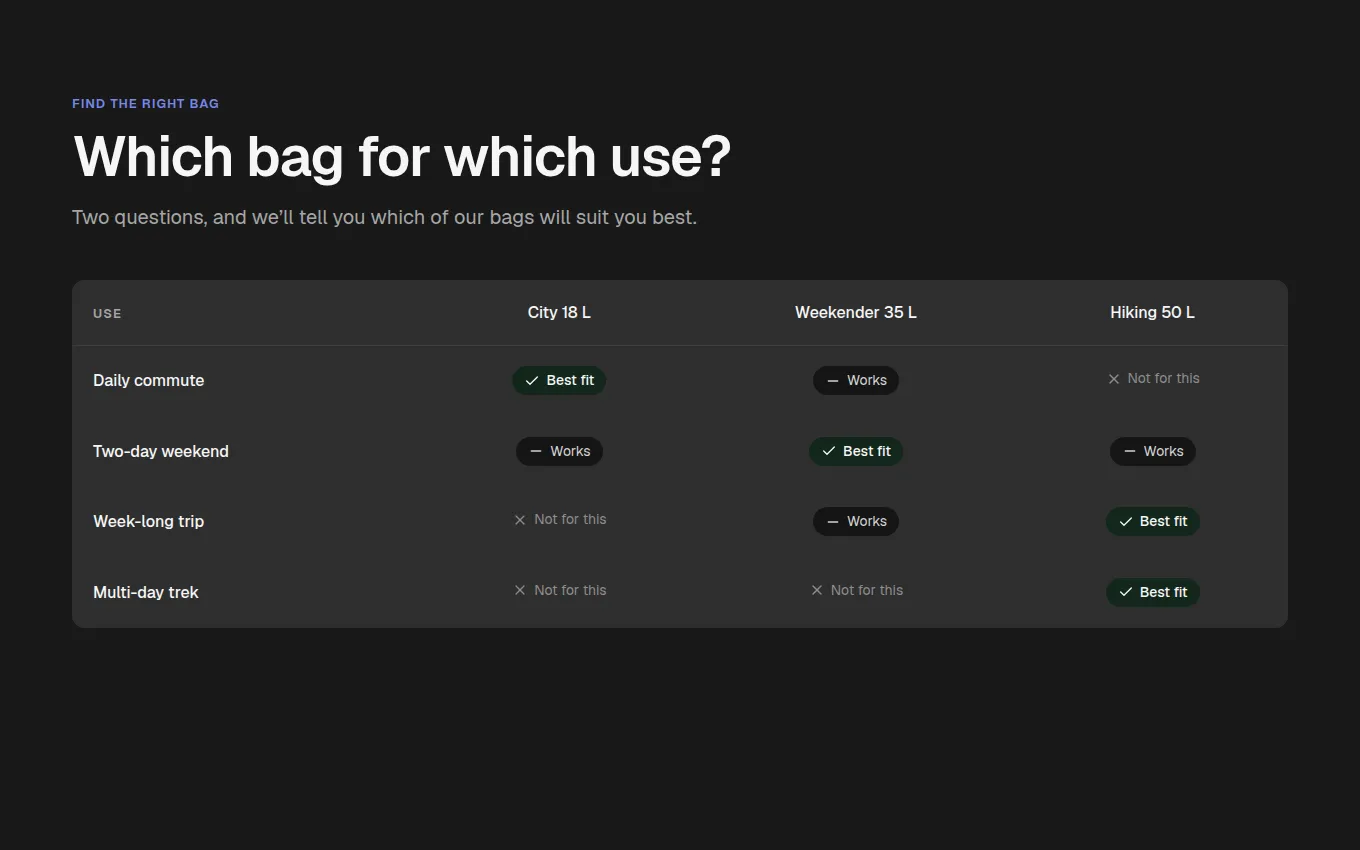Image resolution: width=1360 pixels, height=850 pixels.
Task: Click the Daily commute row label
Action: [148, 381]
